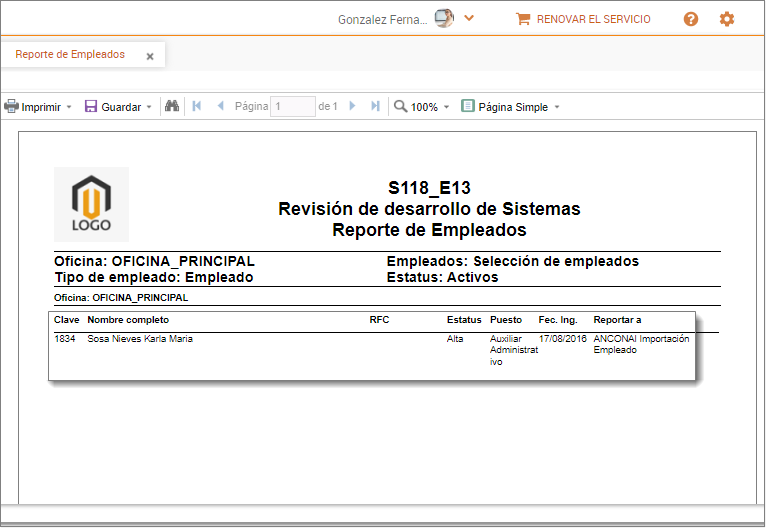Close the Reporte de Empleados tab

pyautogui.click(x=150, y=57)
